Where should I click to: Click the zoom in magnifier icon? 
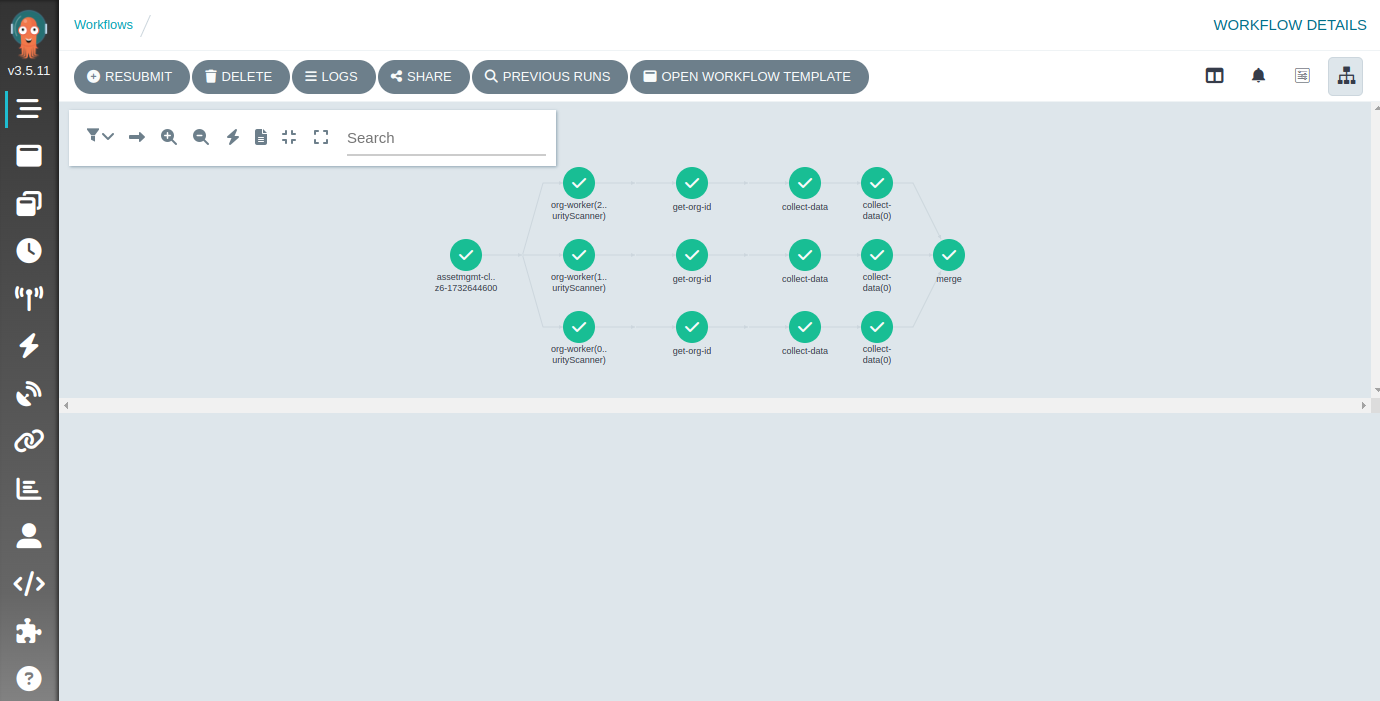pos(169,137)
